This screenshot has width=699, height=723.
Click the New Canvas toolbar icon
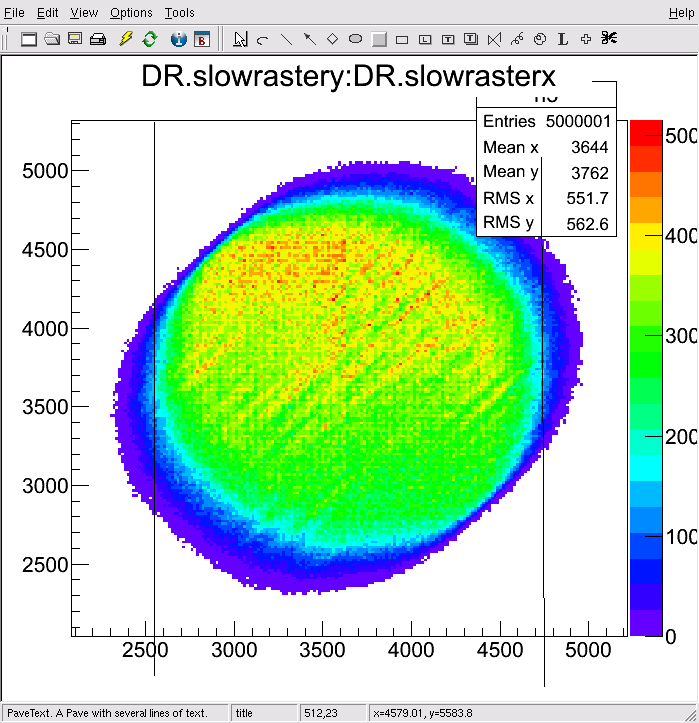[x=29, y=39]
